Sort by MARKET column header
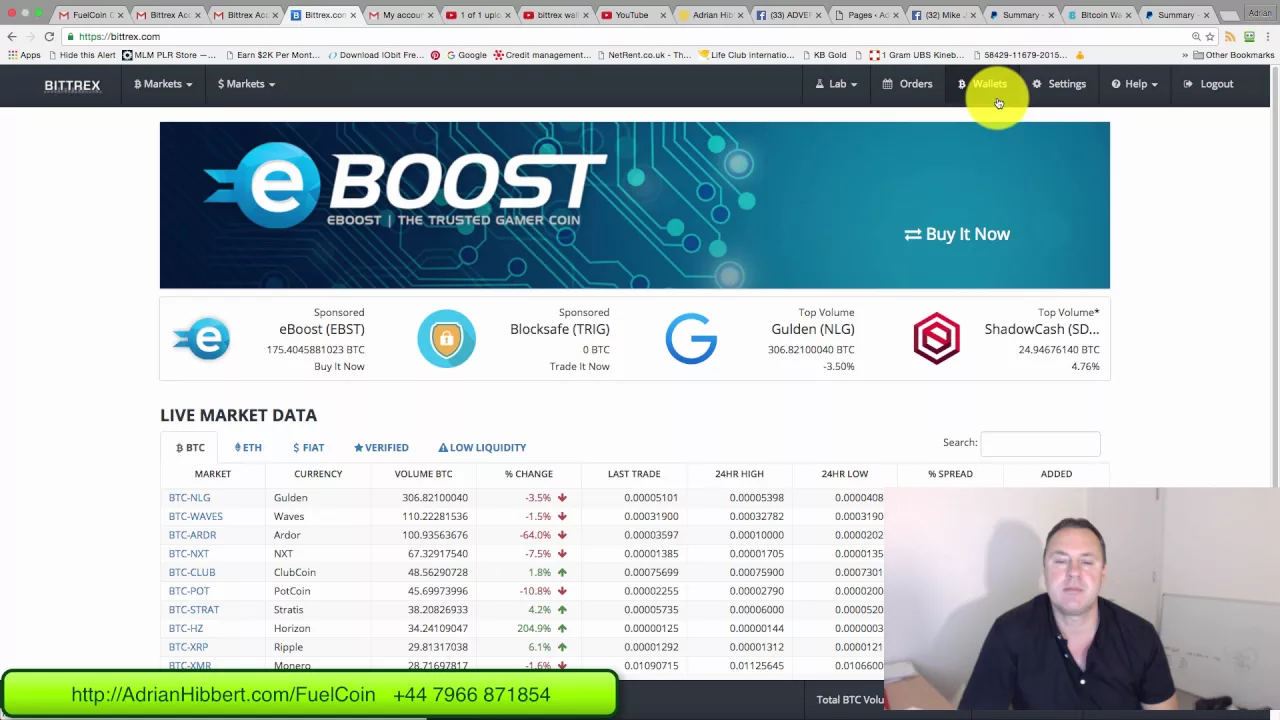This screenshot has width=1280, height=720. [212, 474]
